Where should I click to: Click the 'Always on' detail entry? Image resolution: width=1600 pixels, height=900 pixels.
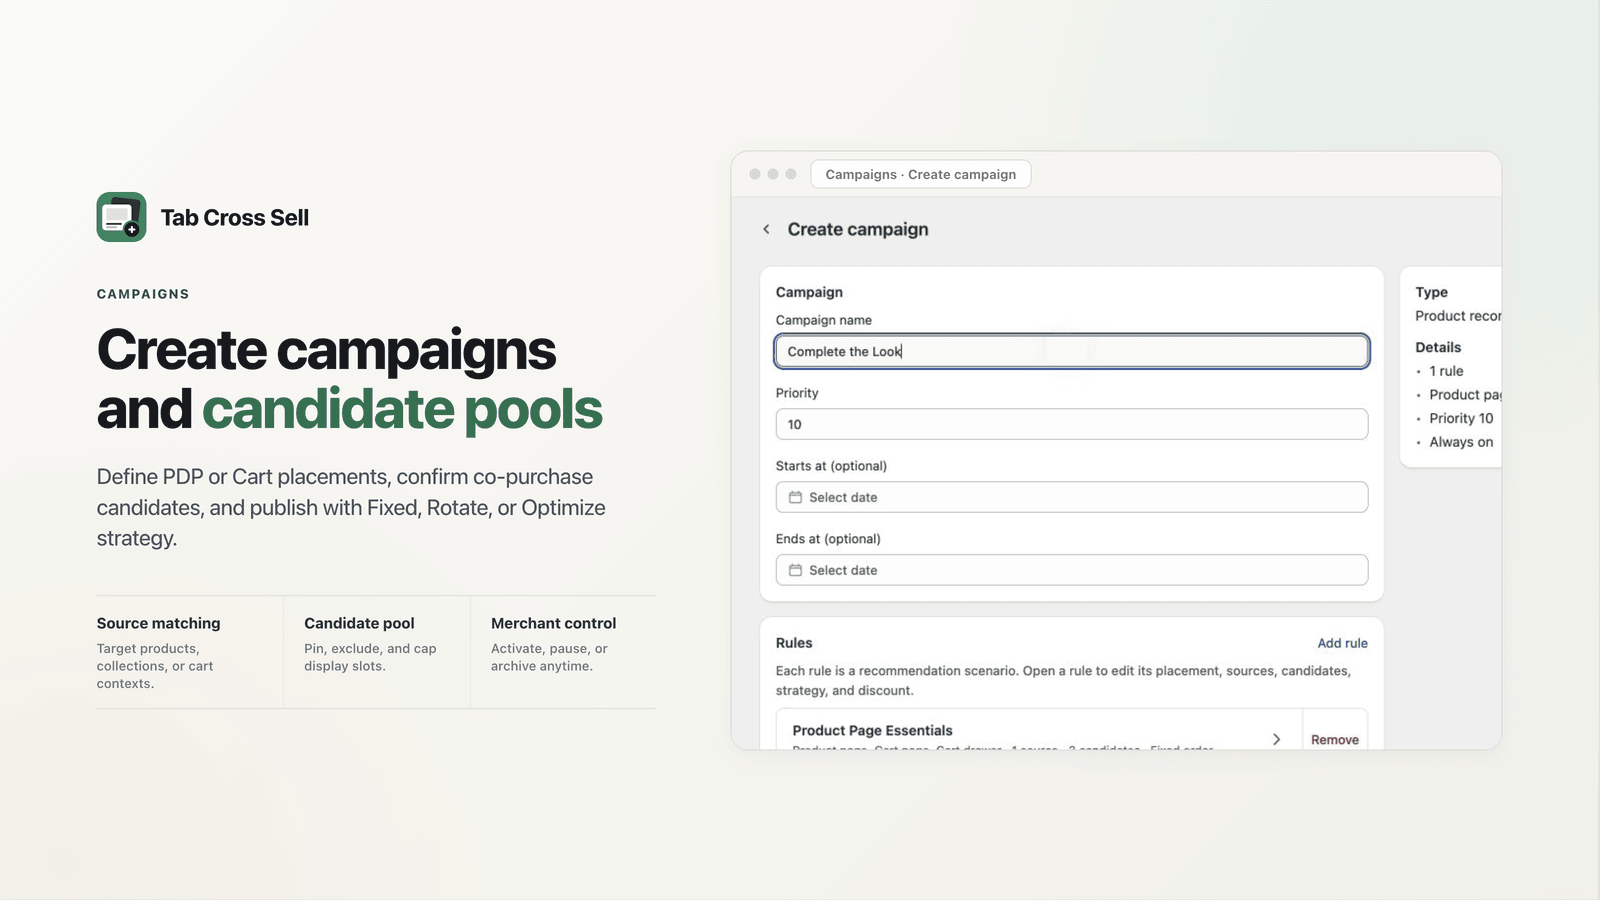(1461, 442)
